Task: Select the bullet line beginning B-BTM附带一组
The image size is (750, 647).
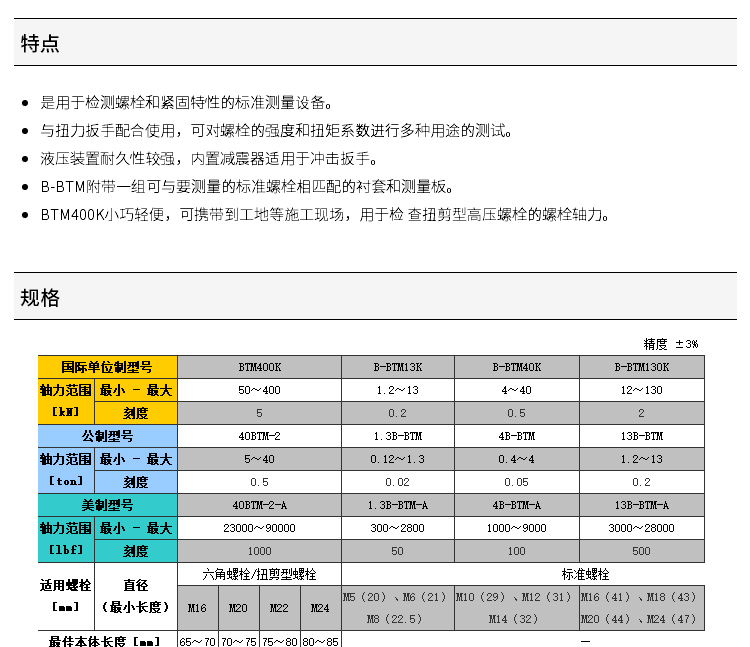Action: click(x=247, y=186)
